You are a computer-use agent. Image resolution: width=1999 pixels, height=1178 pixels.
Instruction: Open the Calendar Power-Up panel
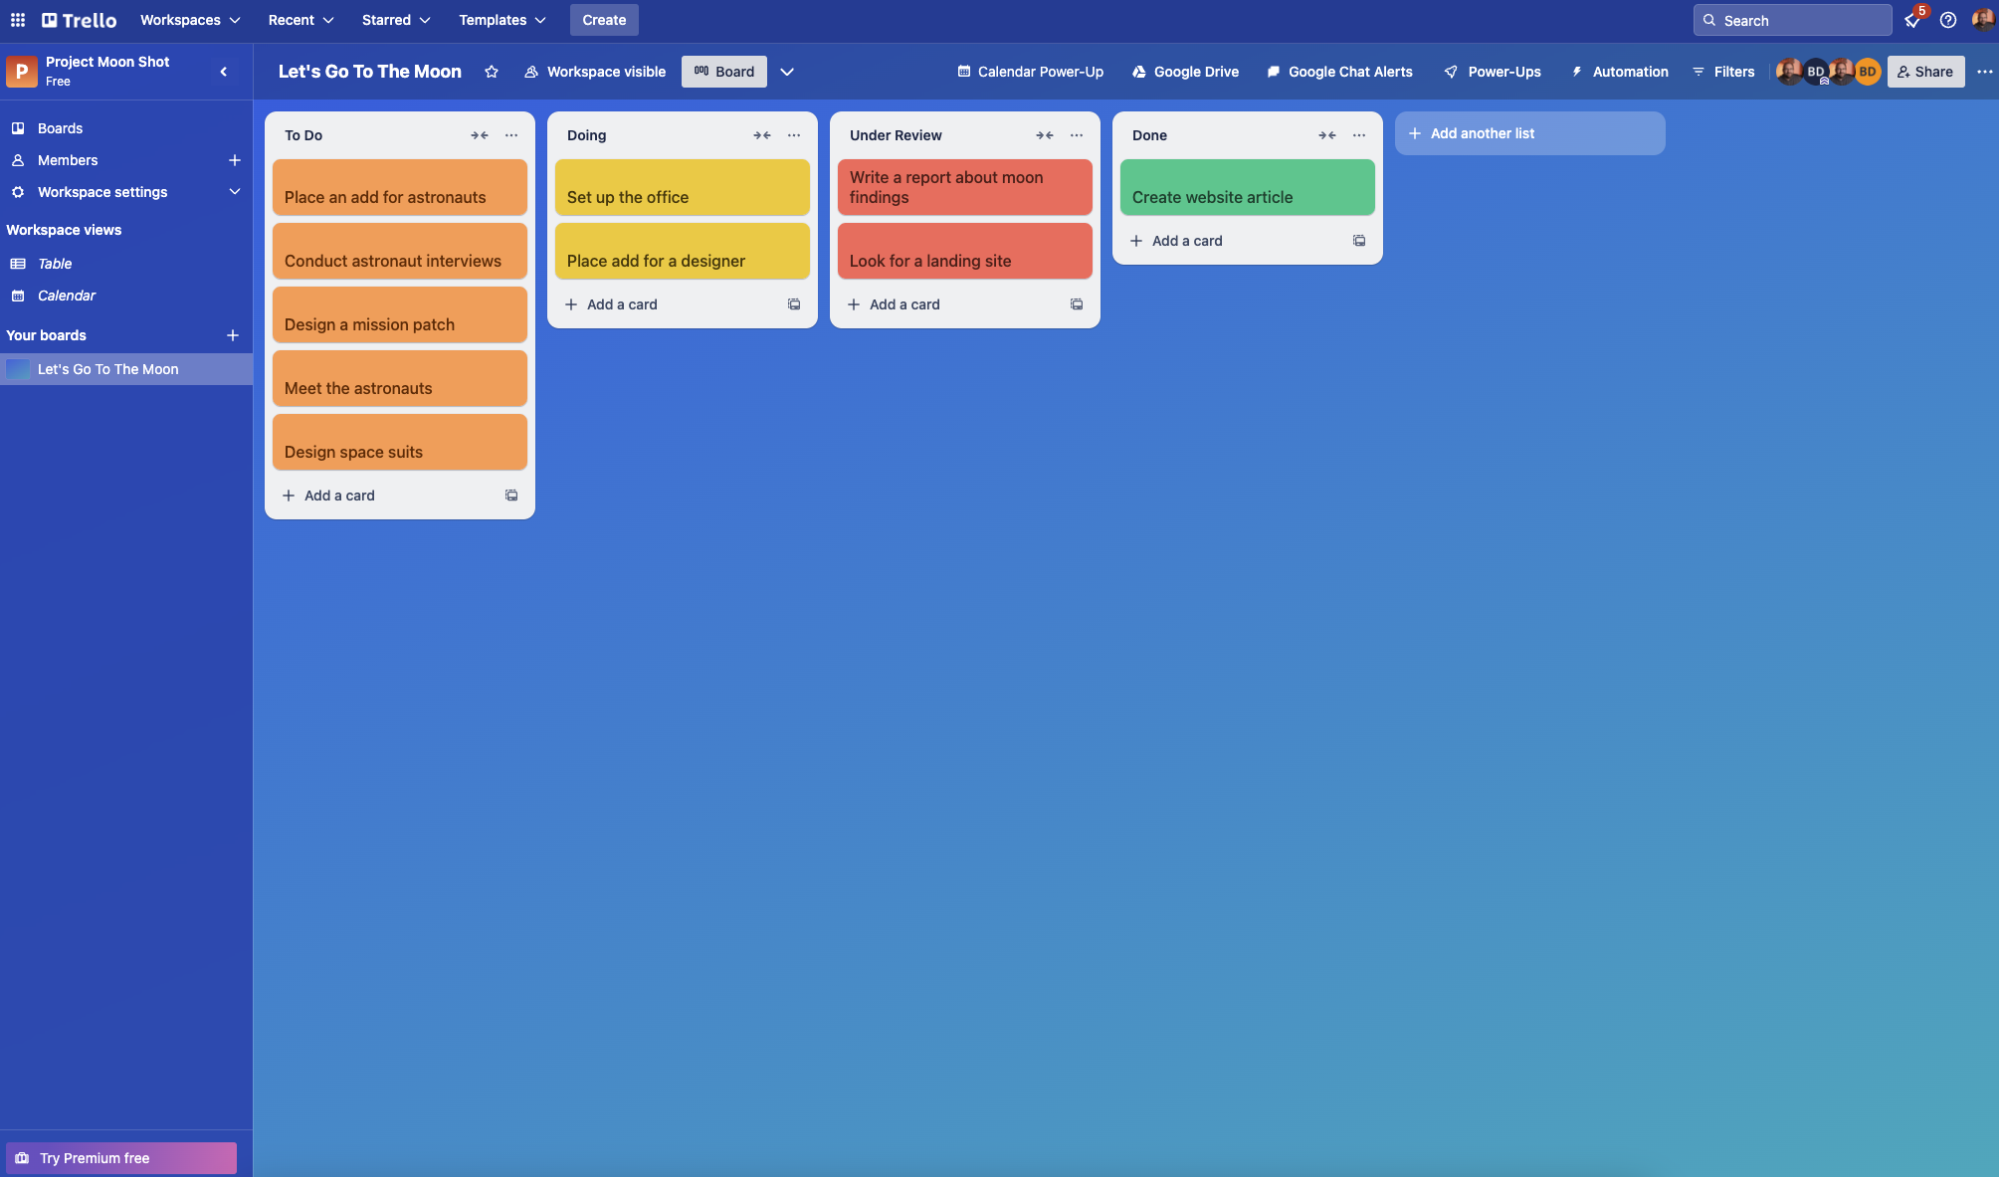[x=1032, y=70]
